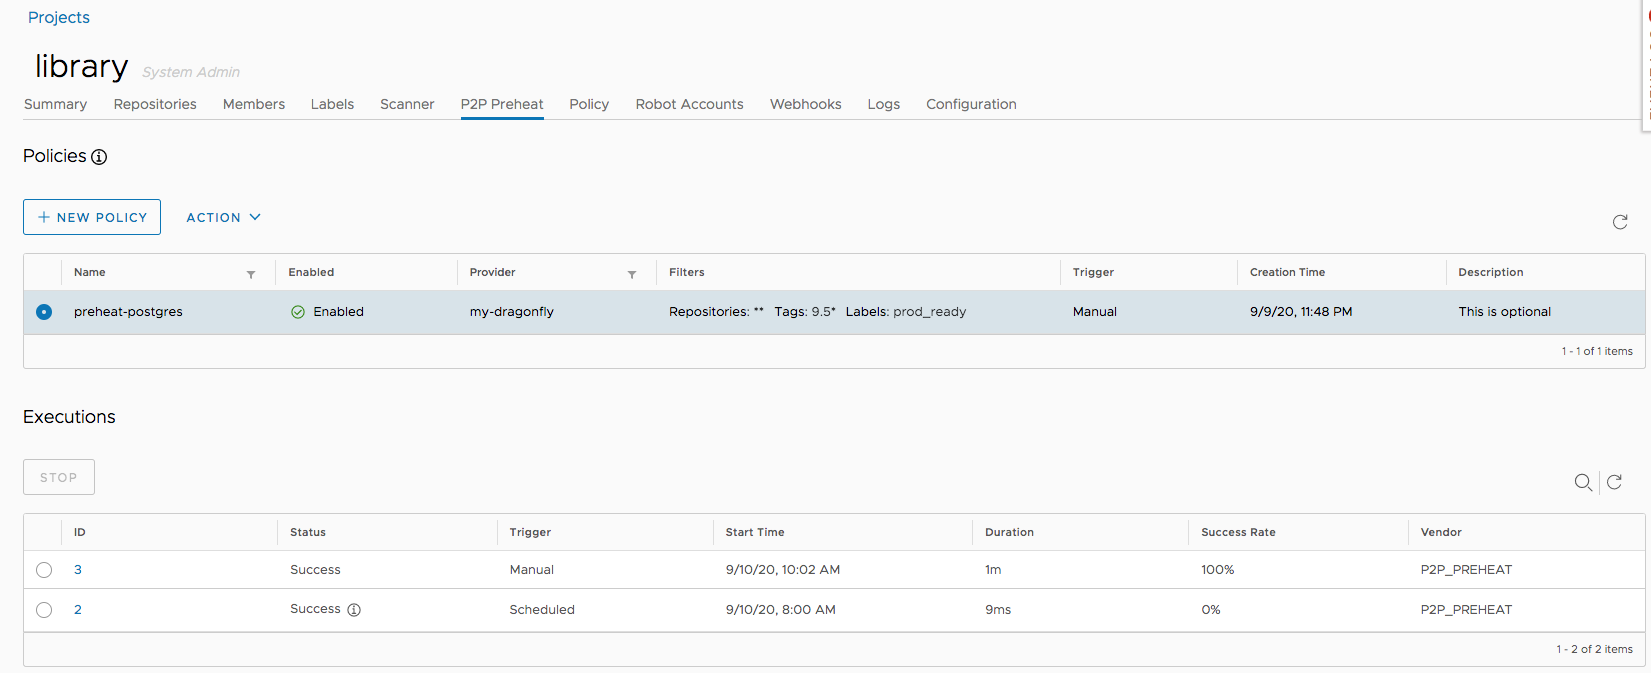Open search in Executions section
Image resolution: width=1651 pixels, height=673 pixels.
click(1583, 482)
